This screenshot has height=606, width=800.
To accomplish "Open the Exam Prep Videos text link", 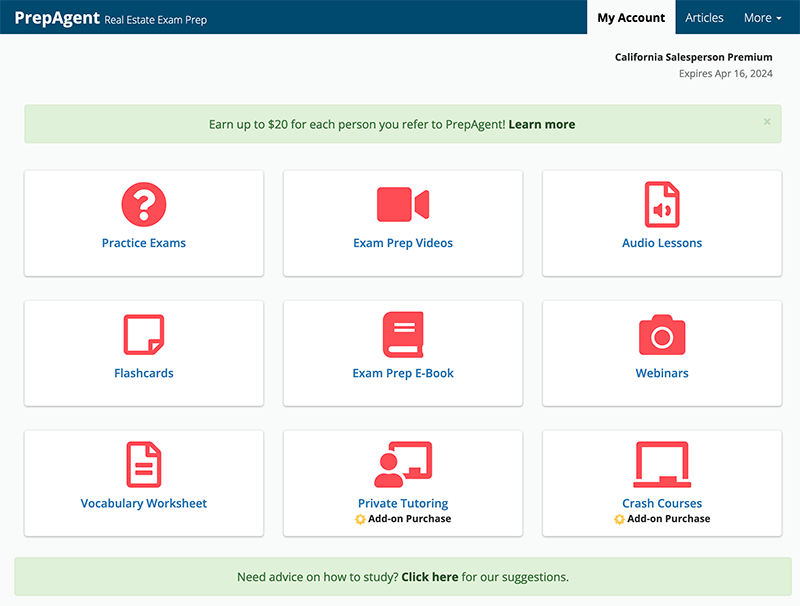I will 403,243.
